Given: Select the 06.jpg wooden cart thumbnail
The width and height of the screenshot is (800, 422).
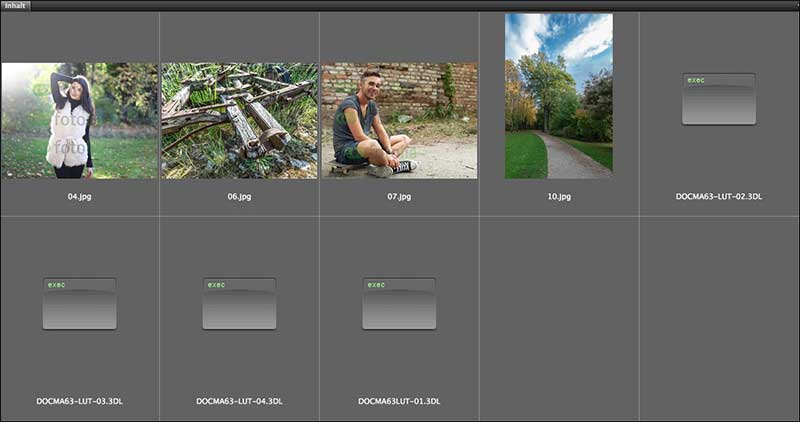Looking at the screenshot, I should tap(239, 120).
